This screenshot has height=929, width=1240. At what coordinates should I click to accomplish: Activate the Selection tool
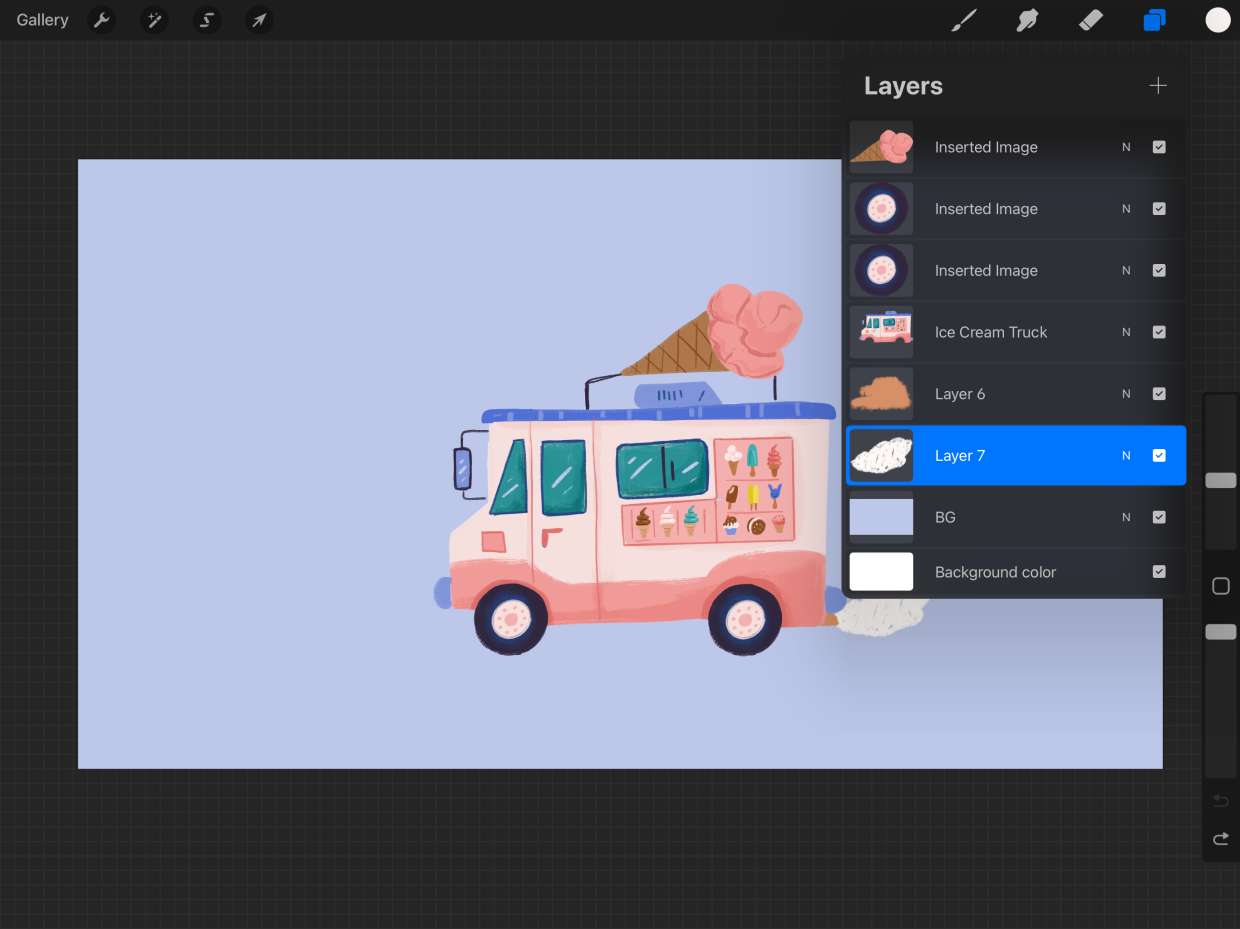tap(207, 20)
